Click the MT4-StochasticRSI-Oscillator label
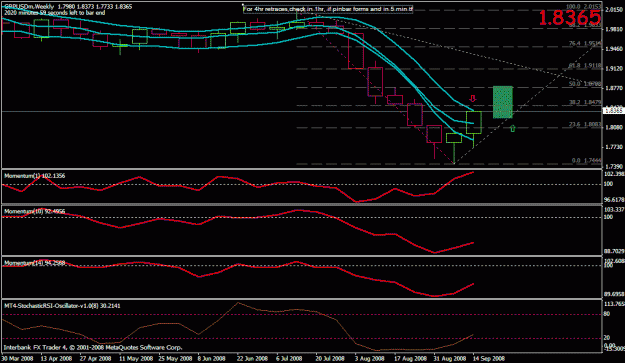 [x=62, y=306]
